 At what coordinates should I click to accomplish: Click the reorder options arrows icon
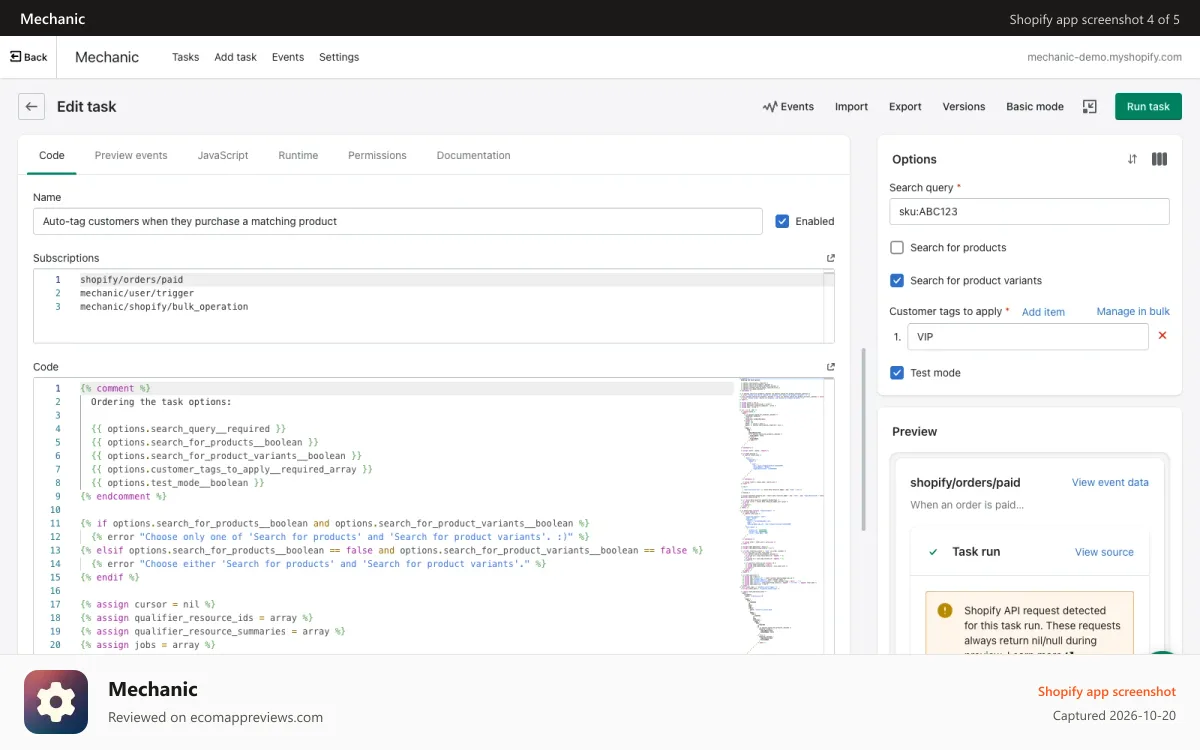click(1132, 159)
